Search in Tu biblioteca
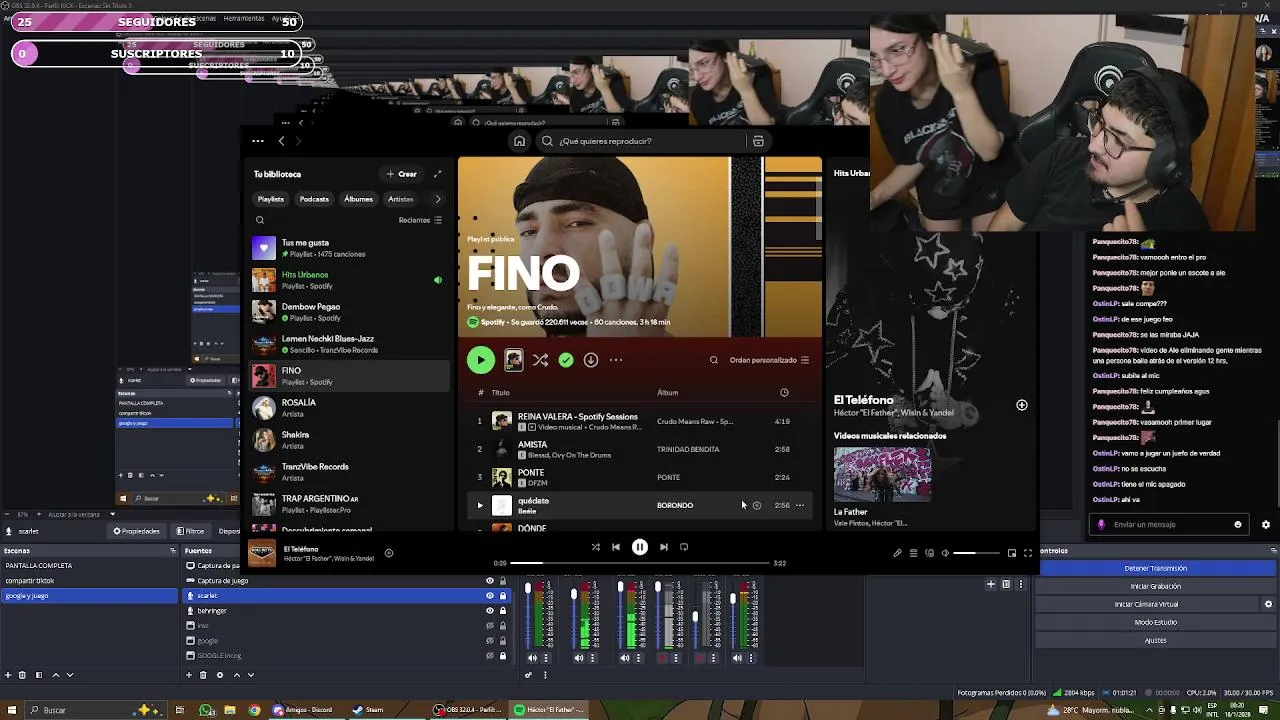1280x720 pixels. click(260, 220)
